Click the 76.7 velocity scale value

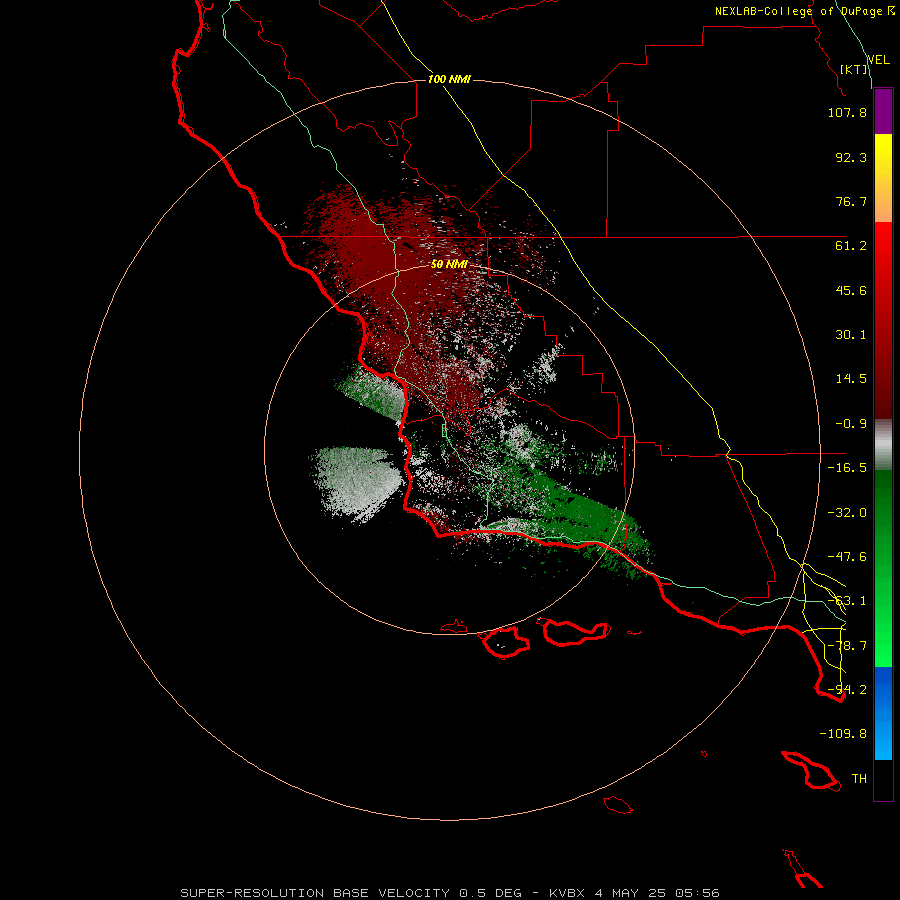[x=851, y=201]
